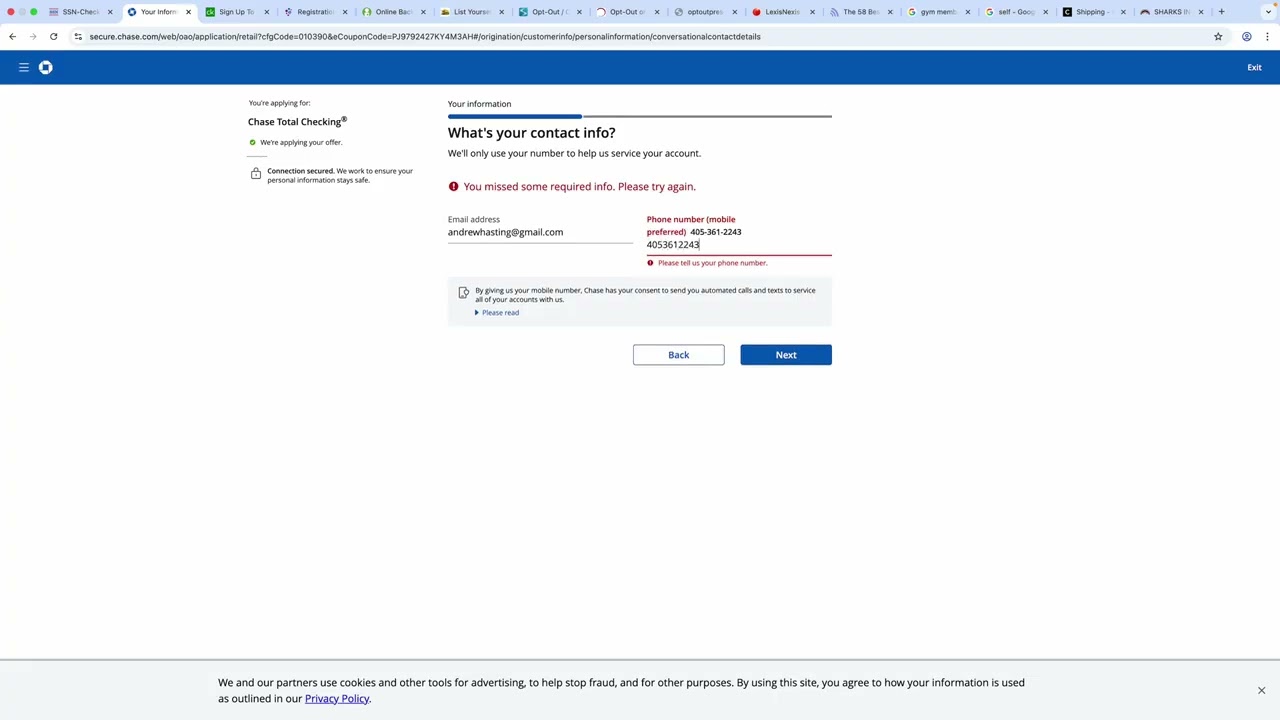Click 'What's your contact info?' heading
1280x720 pixels.
[531, 133]
